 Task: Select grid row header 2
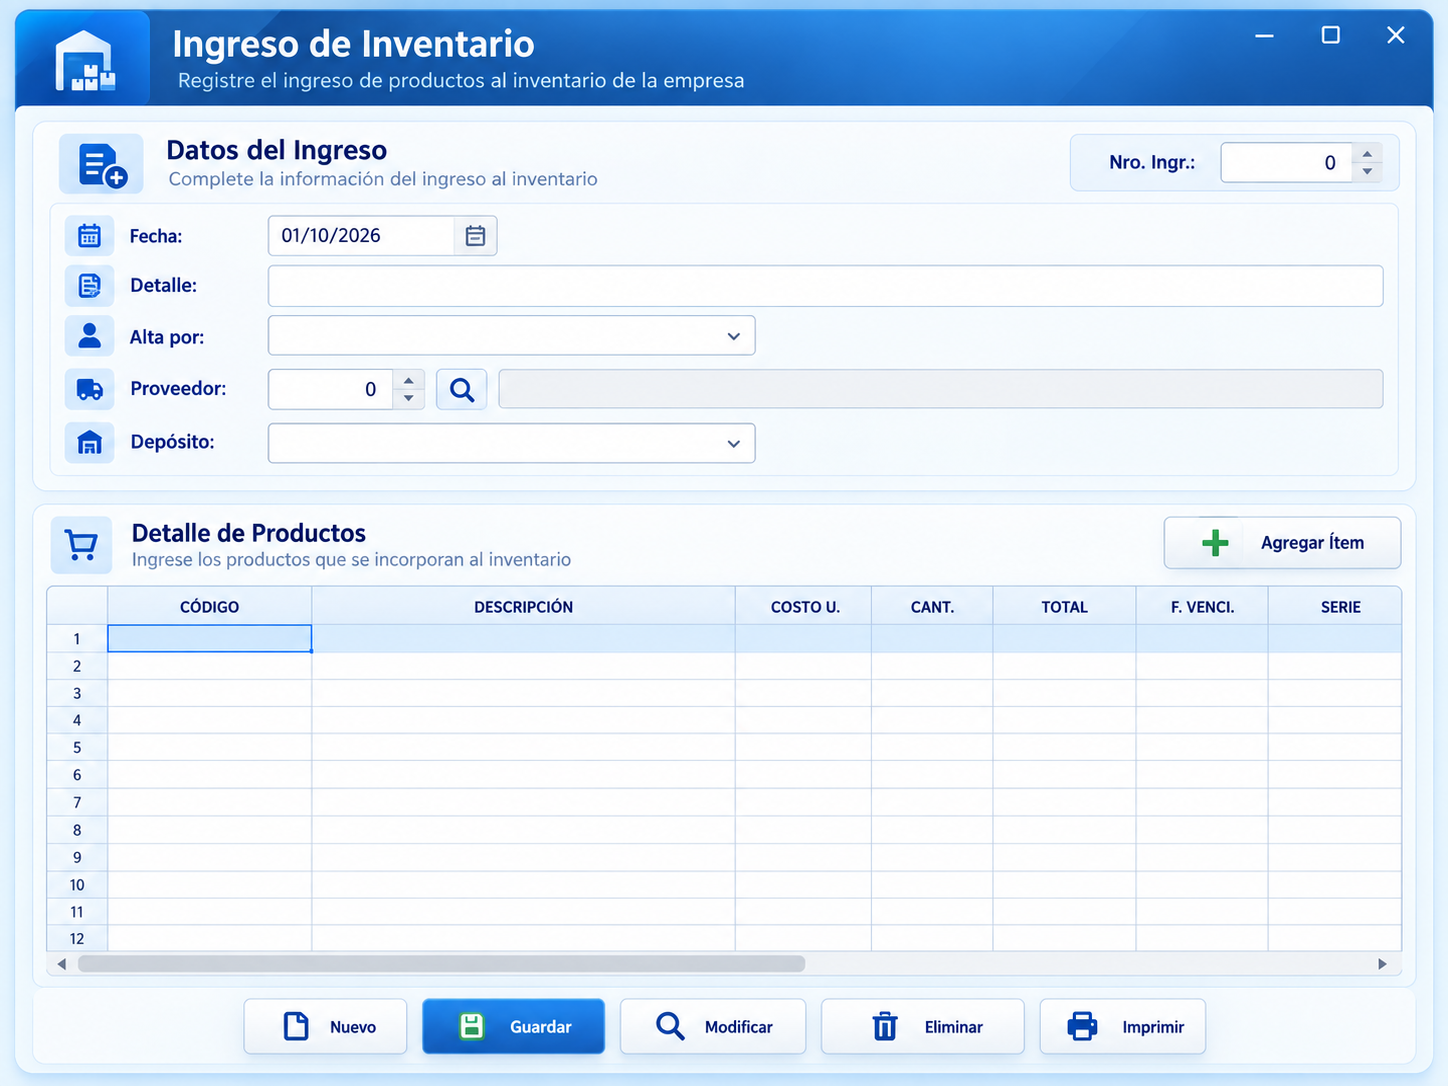coord(77,666)
